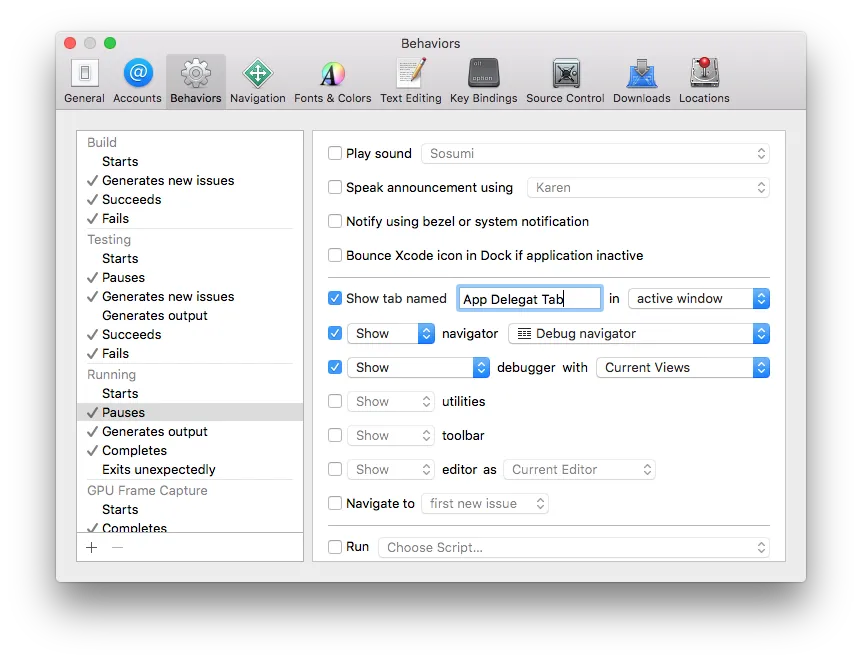862x662 pixels.
Task: Open the Show dropdown beside toolbar
Action: [391, 435]
